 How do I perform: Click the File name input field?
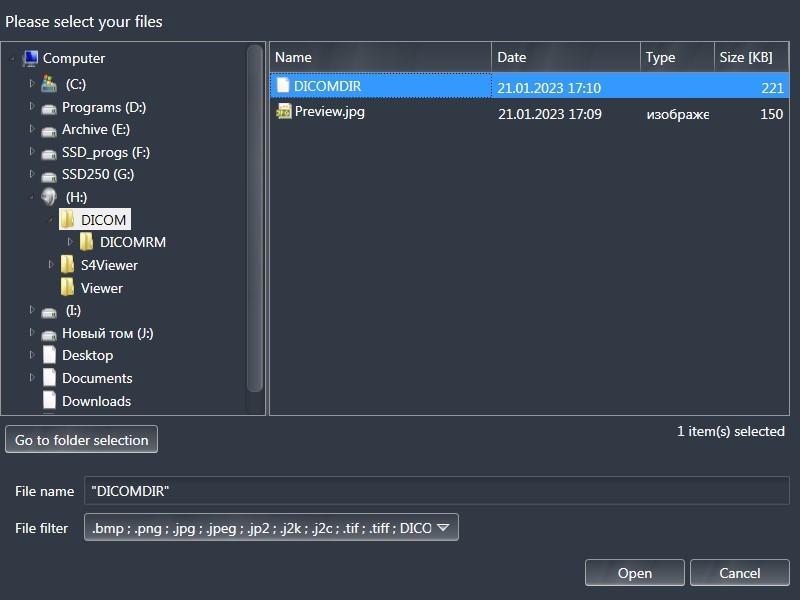click(436, 491)
